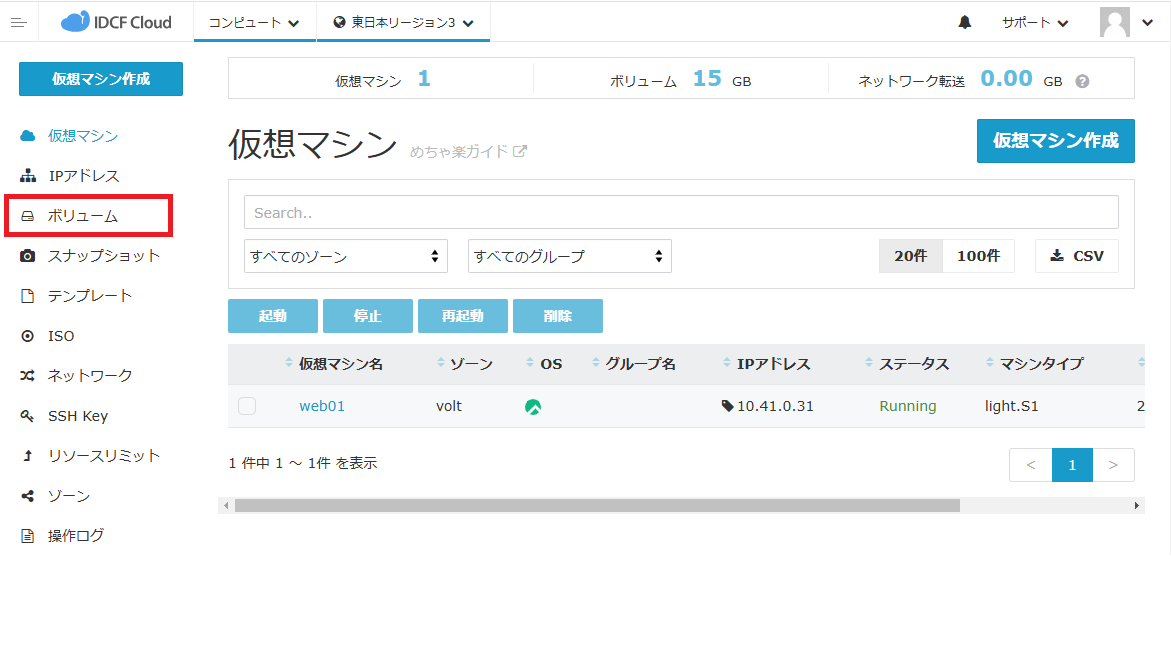Expand the すべてのグループ dropdown
1171x648 pixels.
point(569,256)
